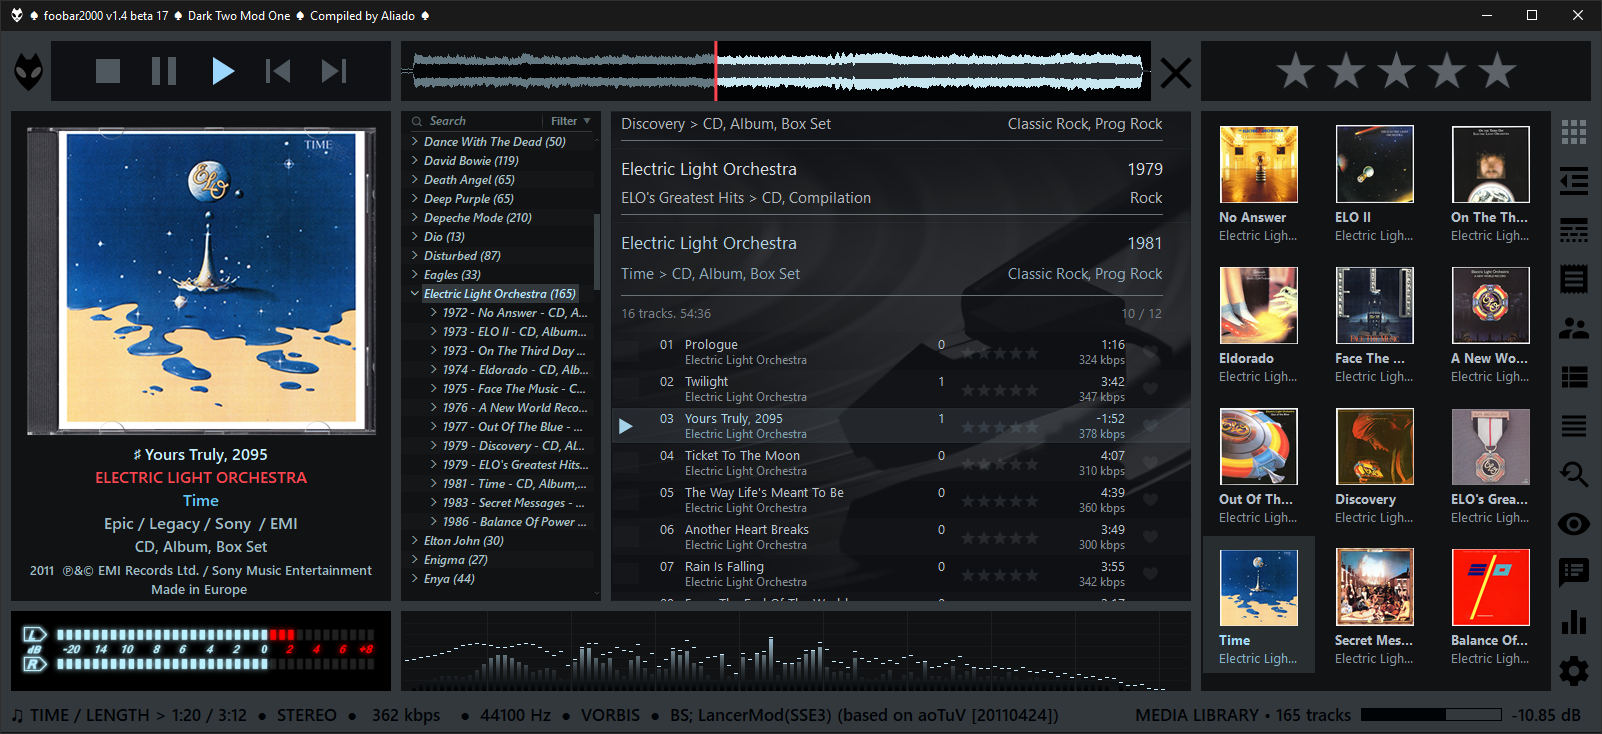Open the ELO II album thumbnail in the grid
Viewport: 1602px width, 734px height.
click(1375, 164)
